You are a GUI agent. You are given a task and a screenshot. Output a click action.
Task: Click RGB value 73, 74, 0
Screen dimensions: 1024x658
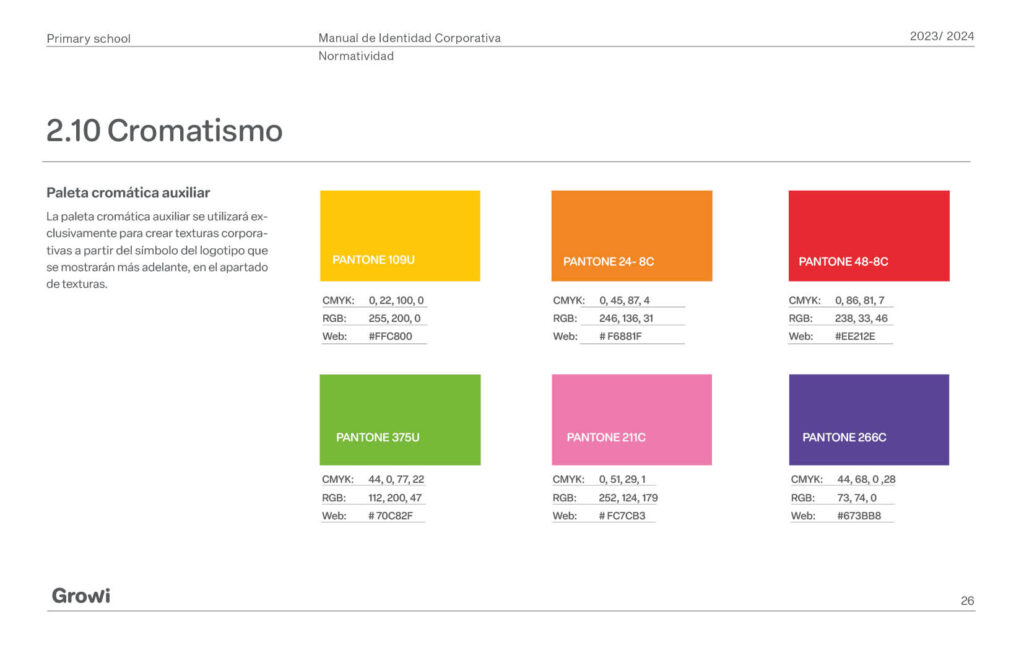click(x=857, y=497)
